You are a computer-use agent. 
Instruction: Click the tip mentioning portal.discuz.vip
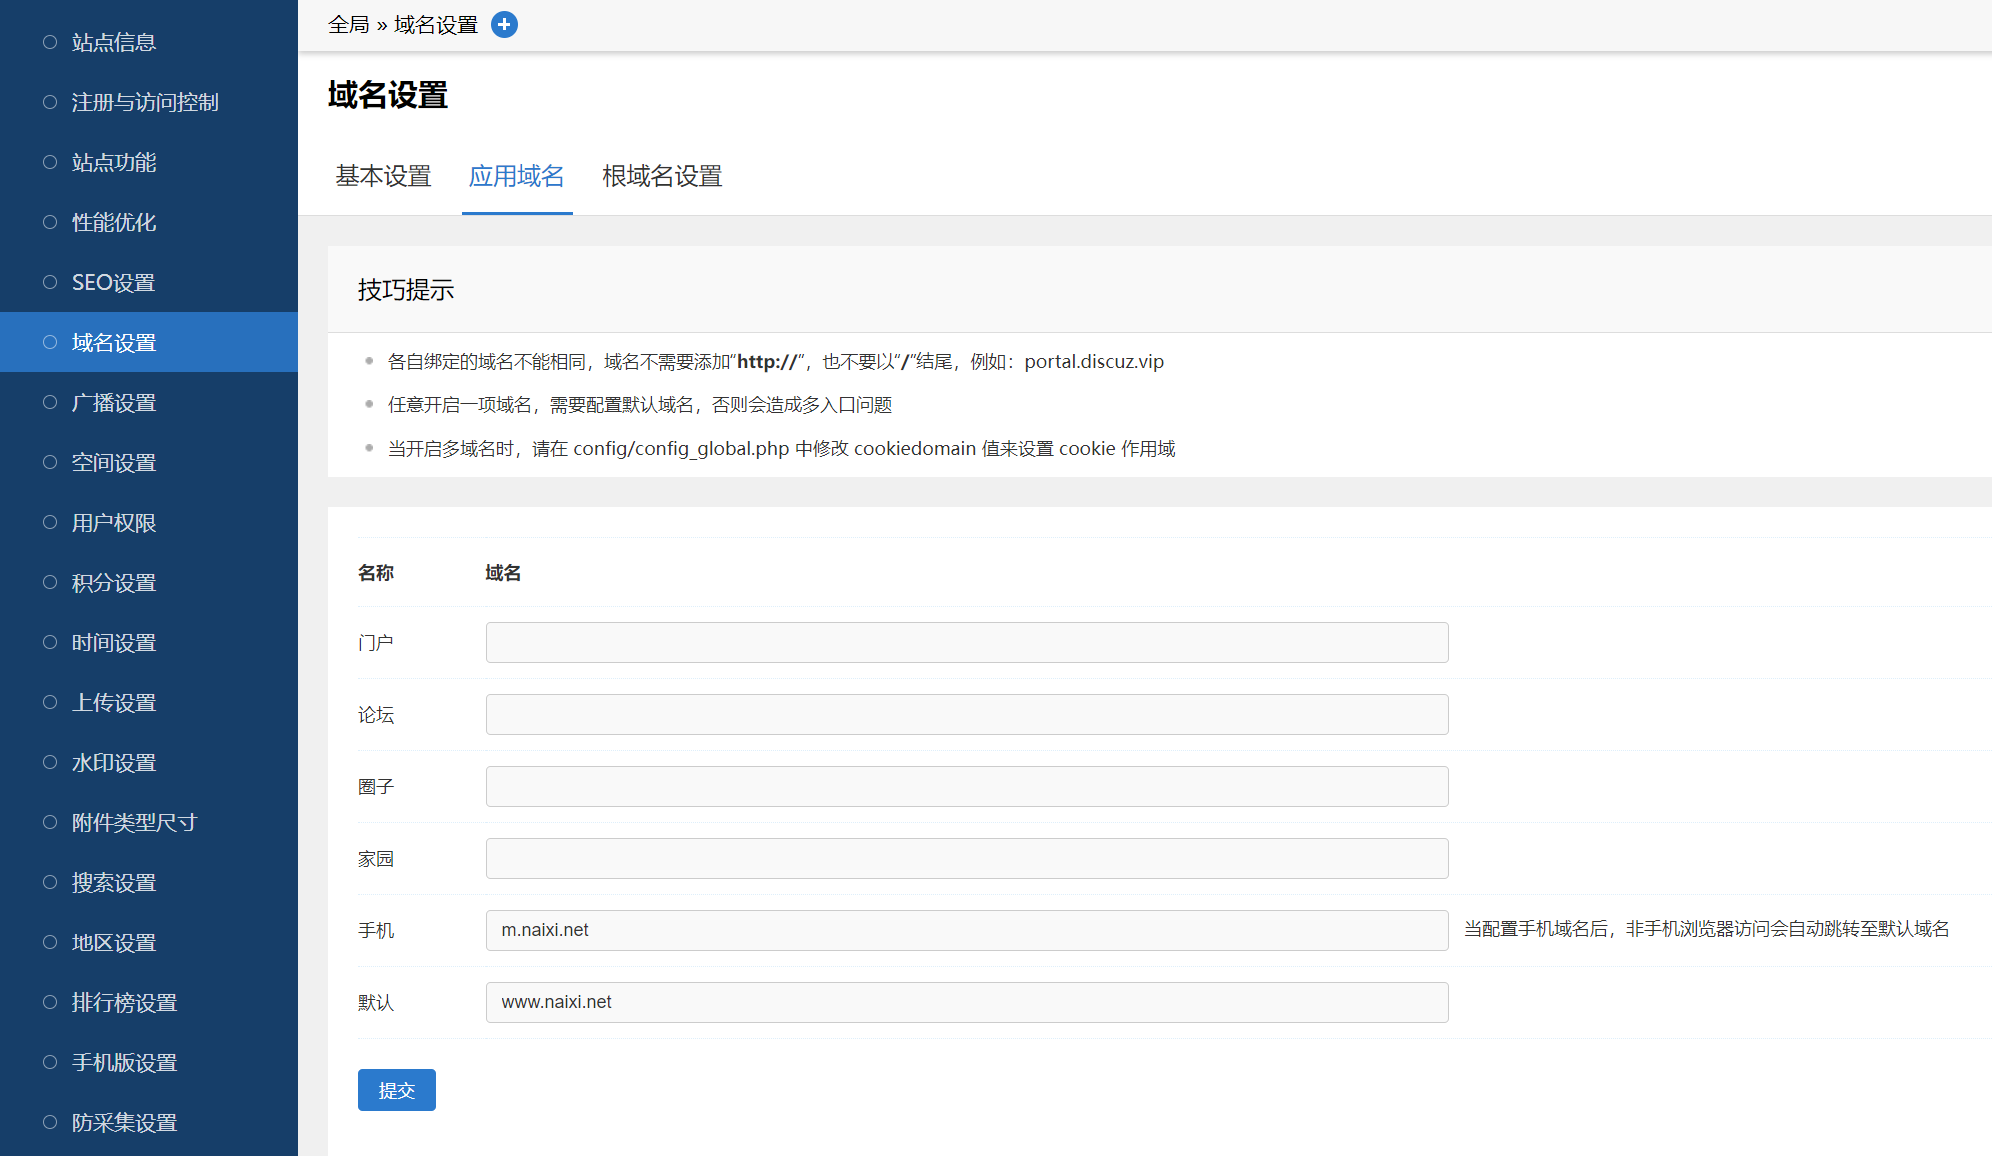pyautogui.click(x=776, y=361)
